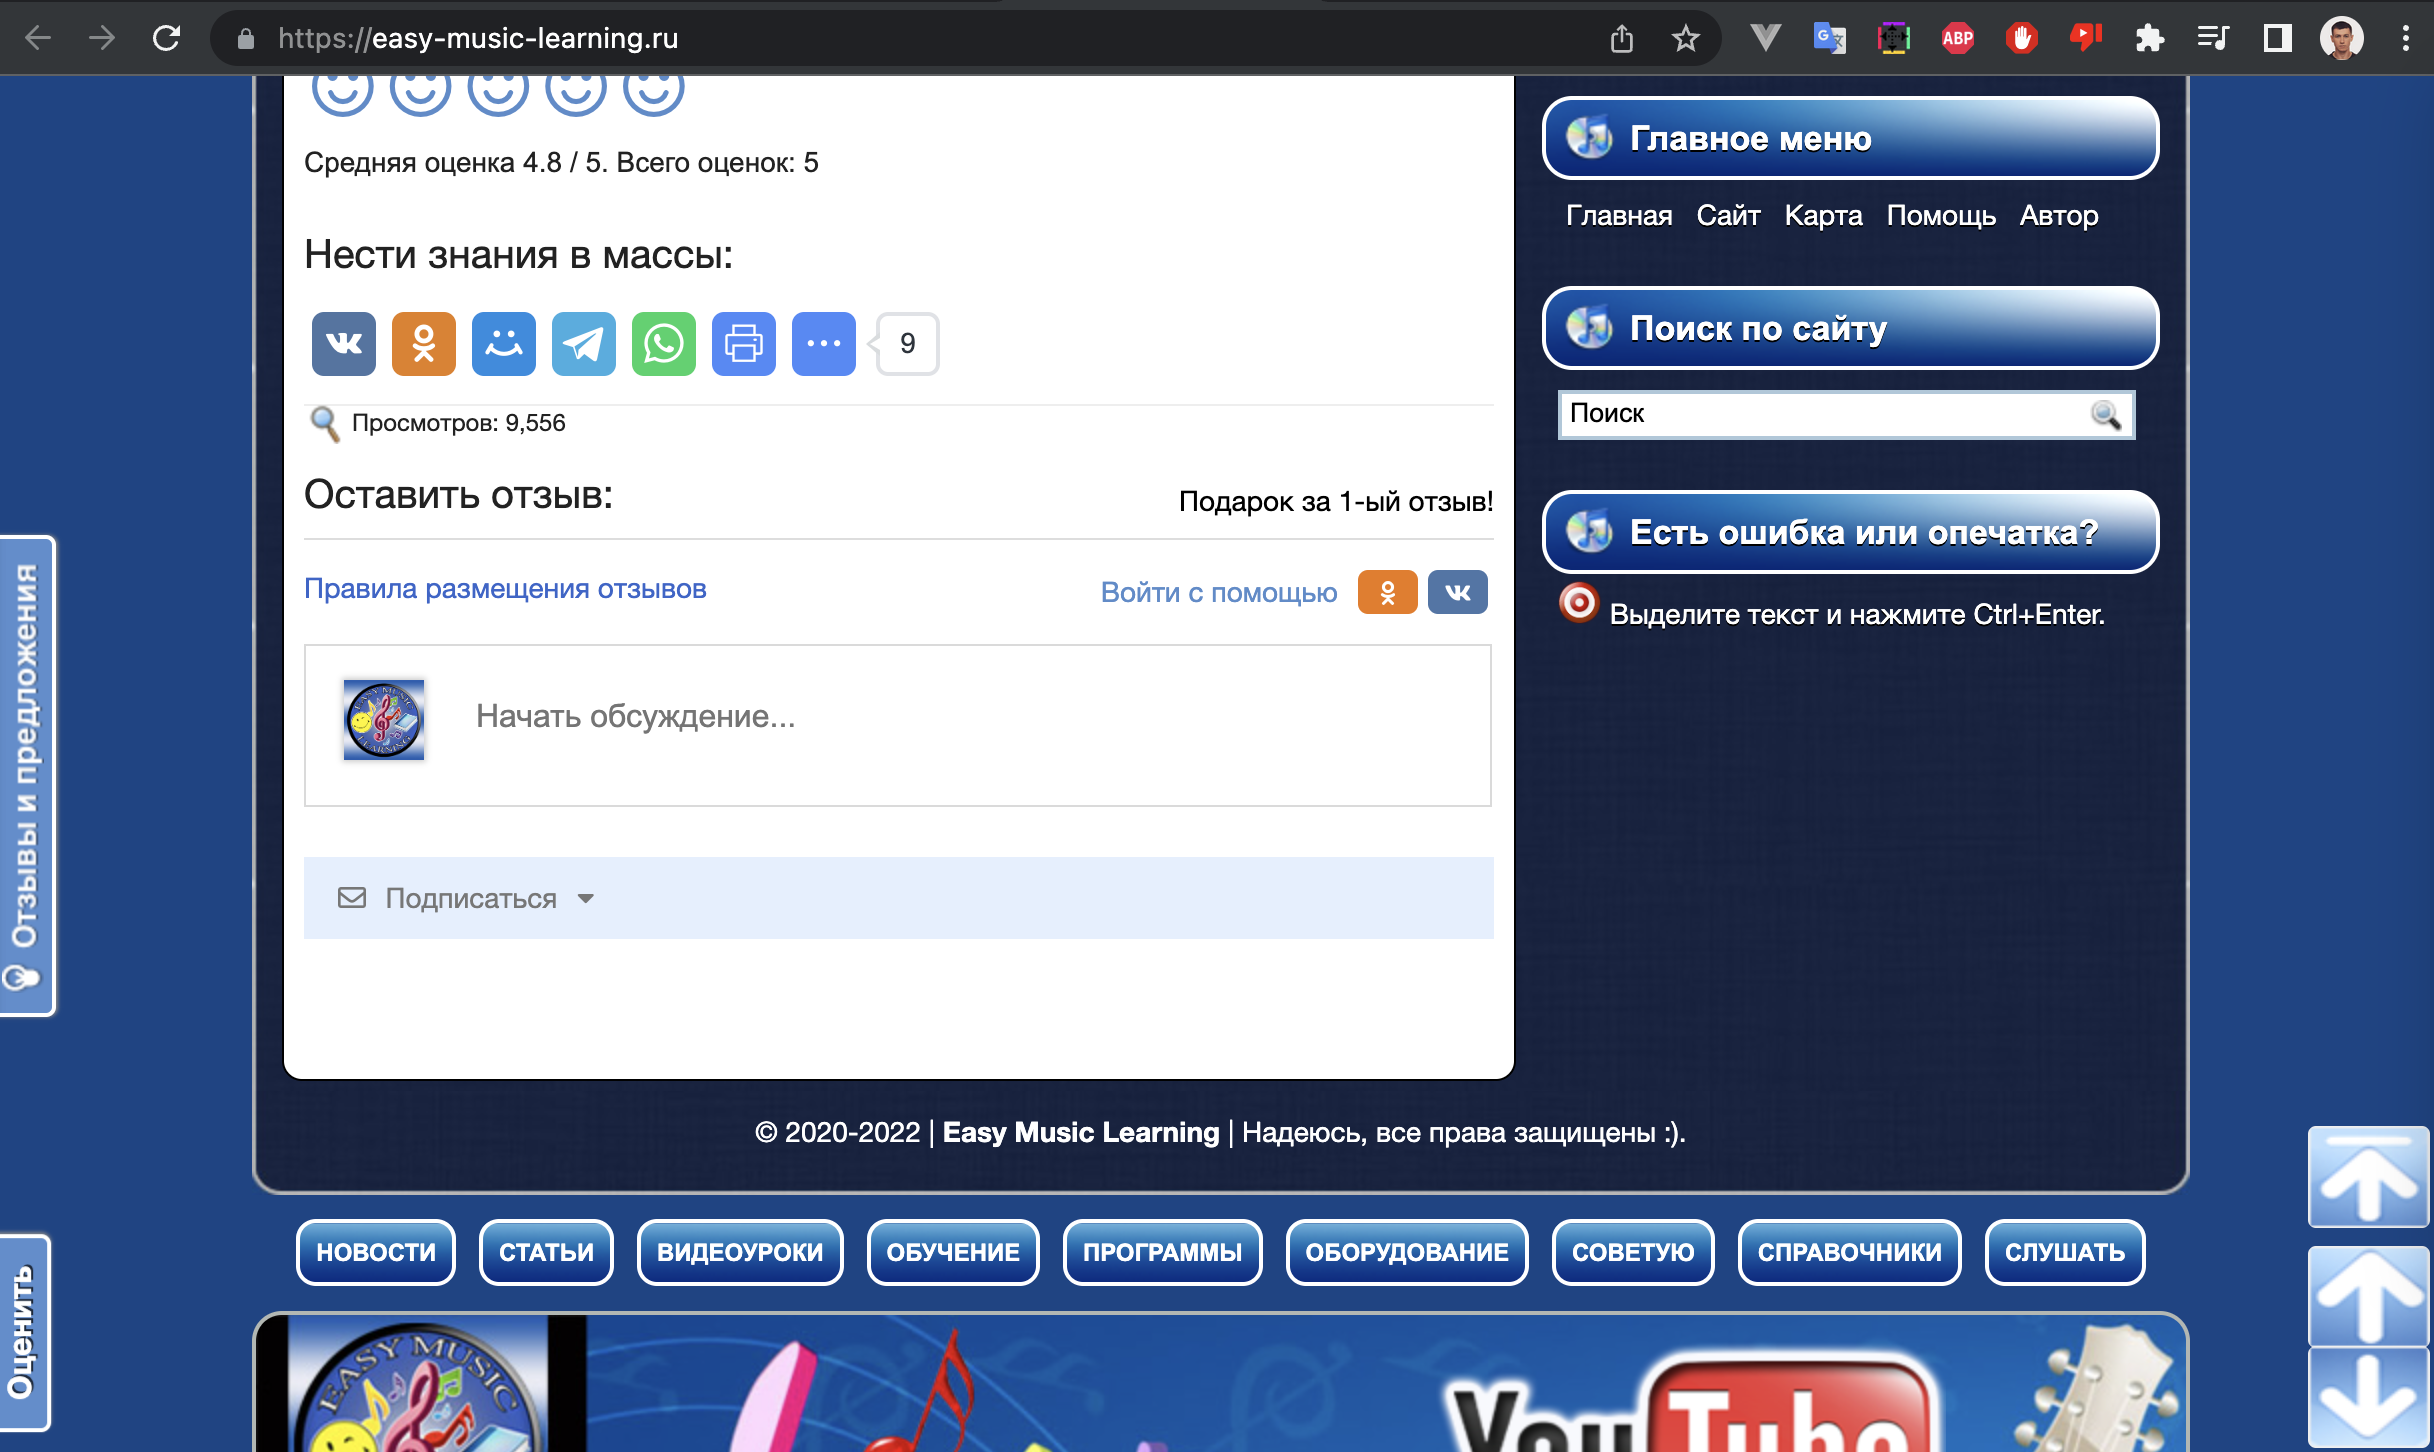Rate with the fifth smiley face

(654, 92)
